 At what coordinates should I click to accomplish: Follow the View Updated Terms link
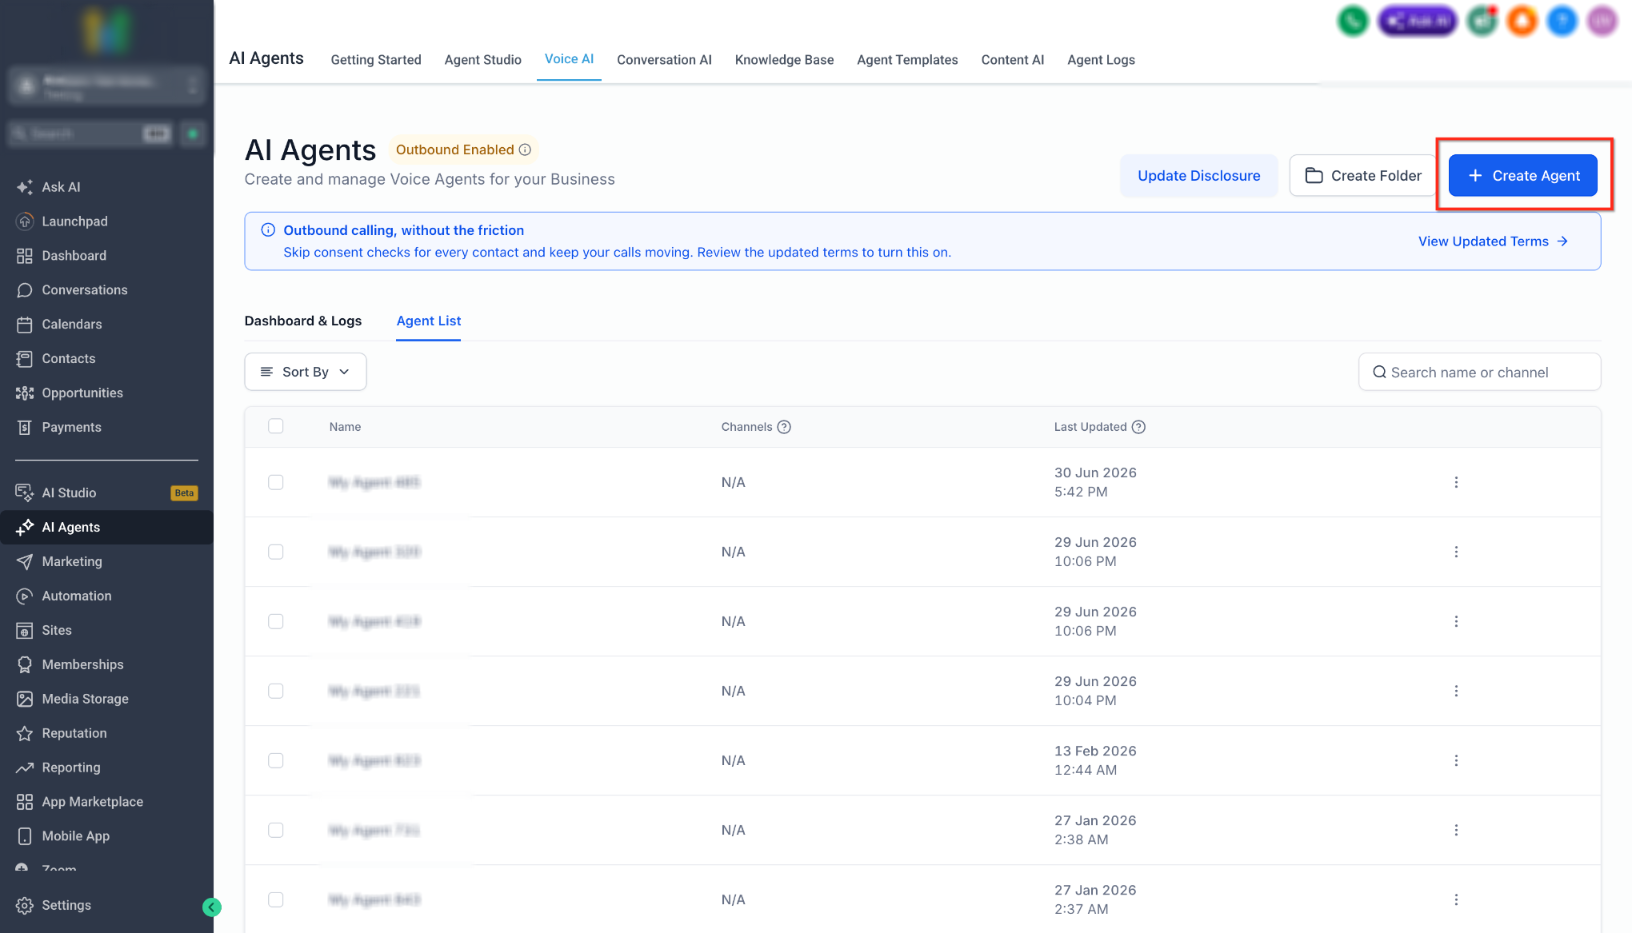click(x=1493, y=241)
